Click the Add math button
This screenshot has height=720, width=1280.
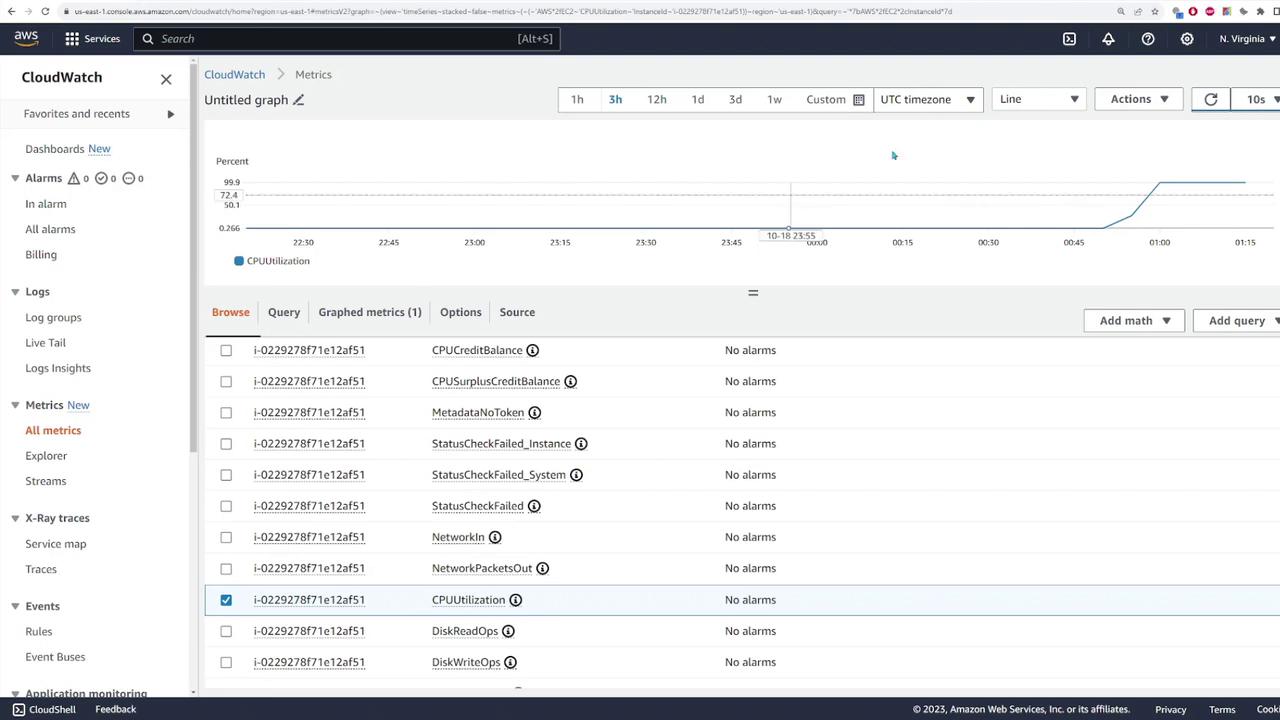[1134, 320]
